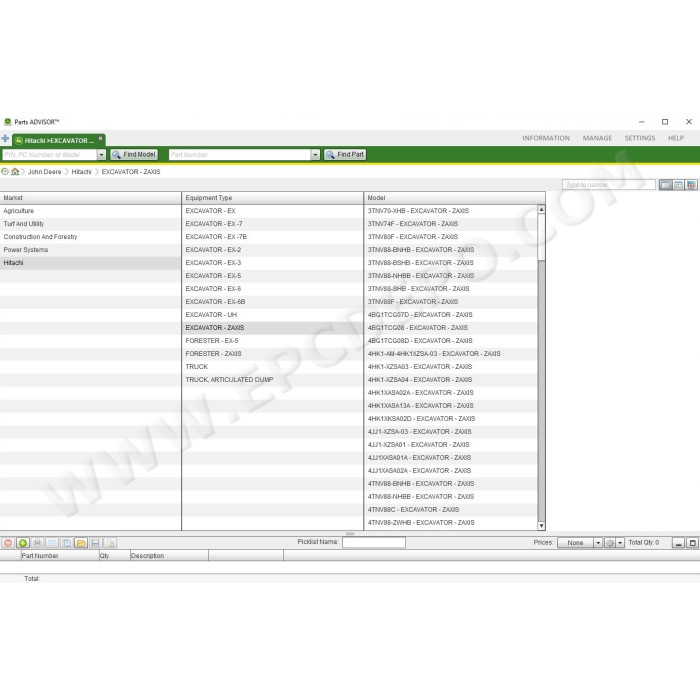Click the Model column header
Viewport: 700px width, 700px height.
pyautogui.click(x=454, y=198)
